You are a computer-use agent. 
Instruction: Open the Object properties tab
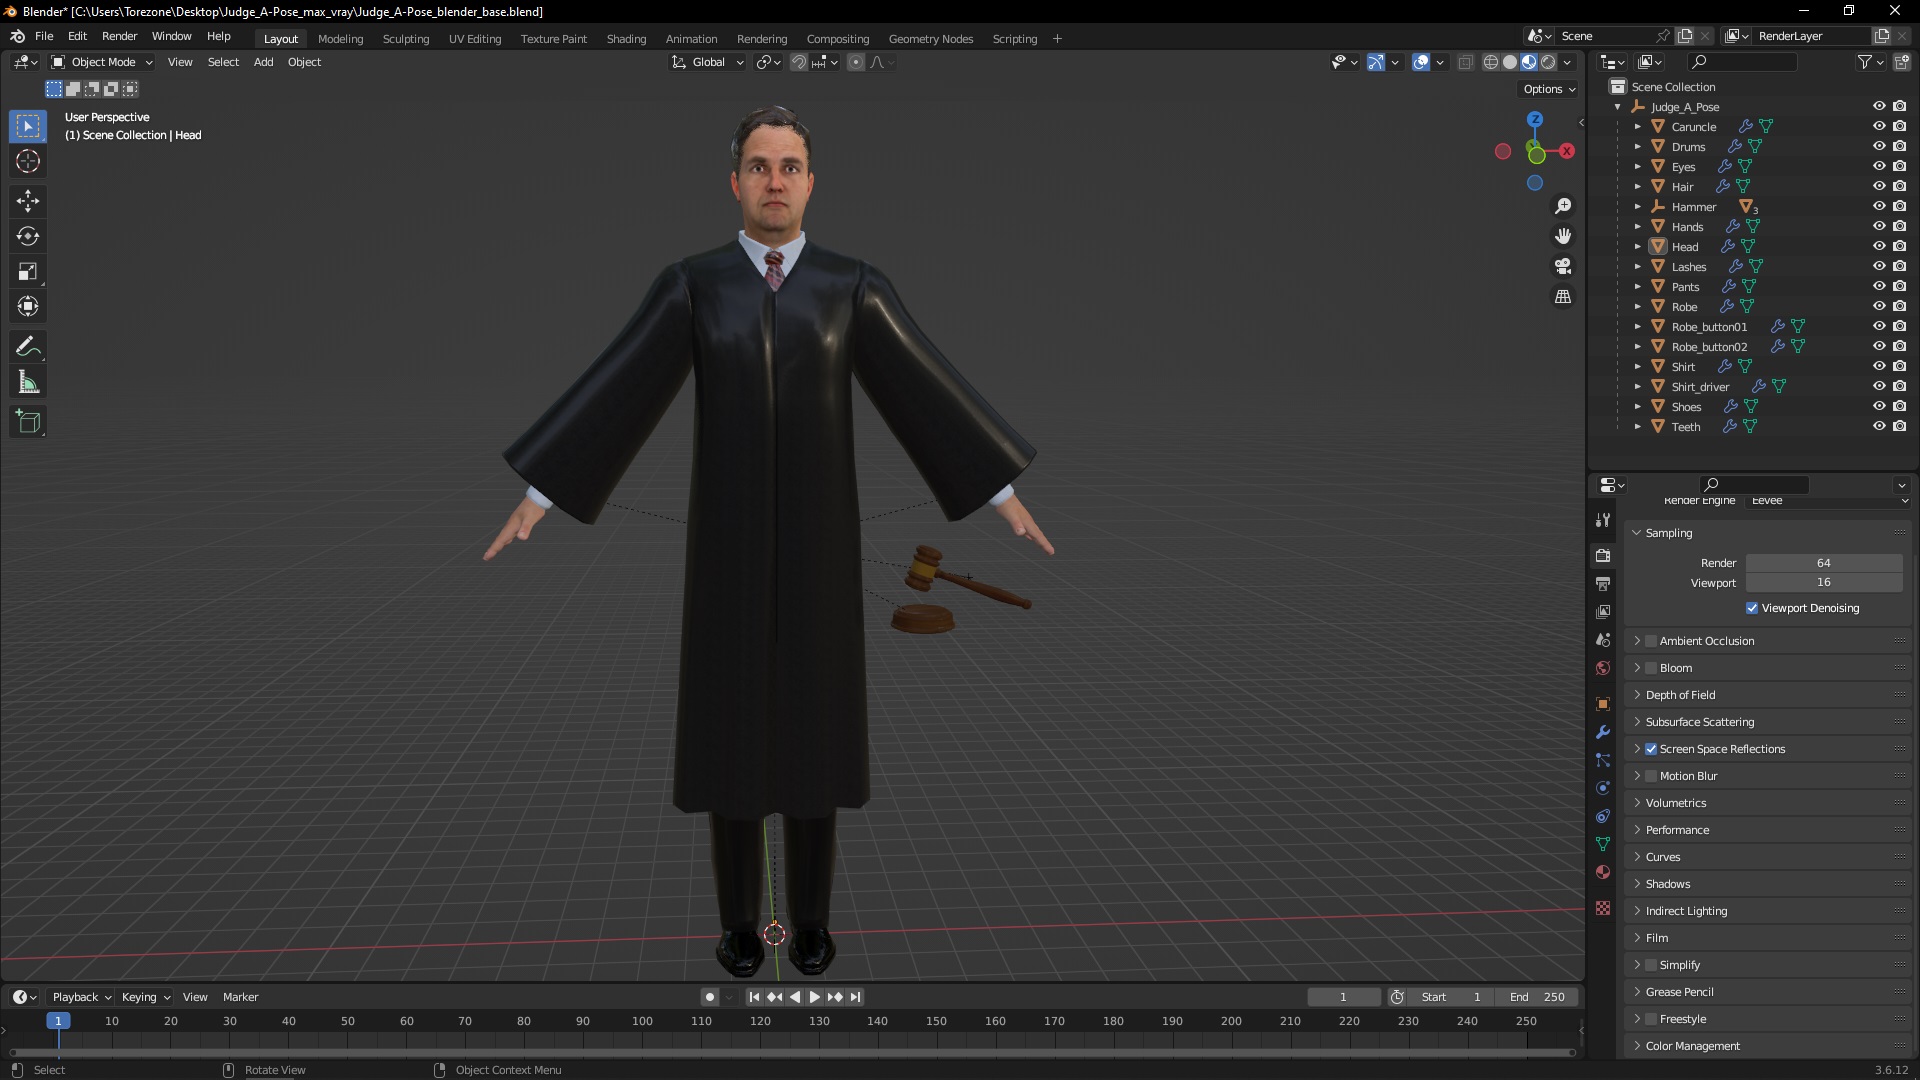[1603, 704]
